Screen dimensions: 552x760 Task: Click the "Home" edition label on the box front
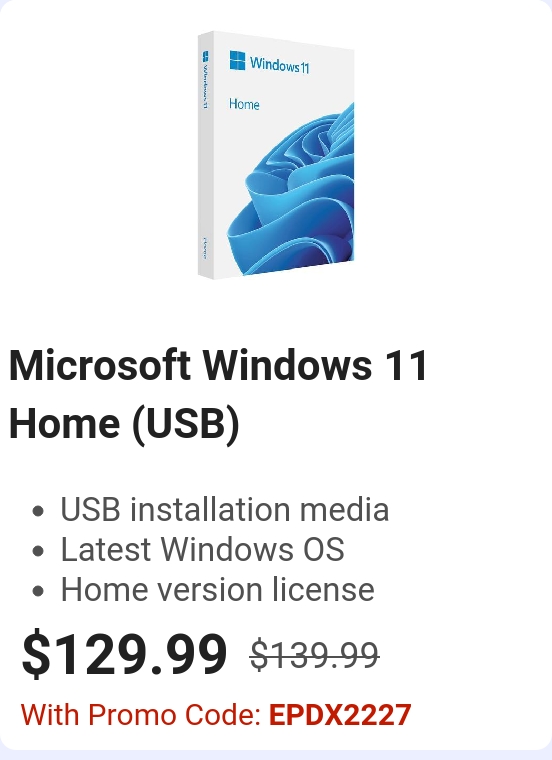coord(244,104)
